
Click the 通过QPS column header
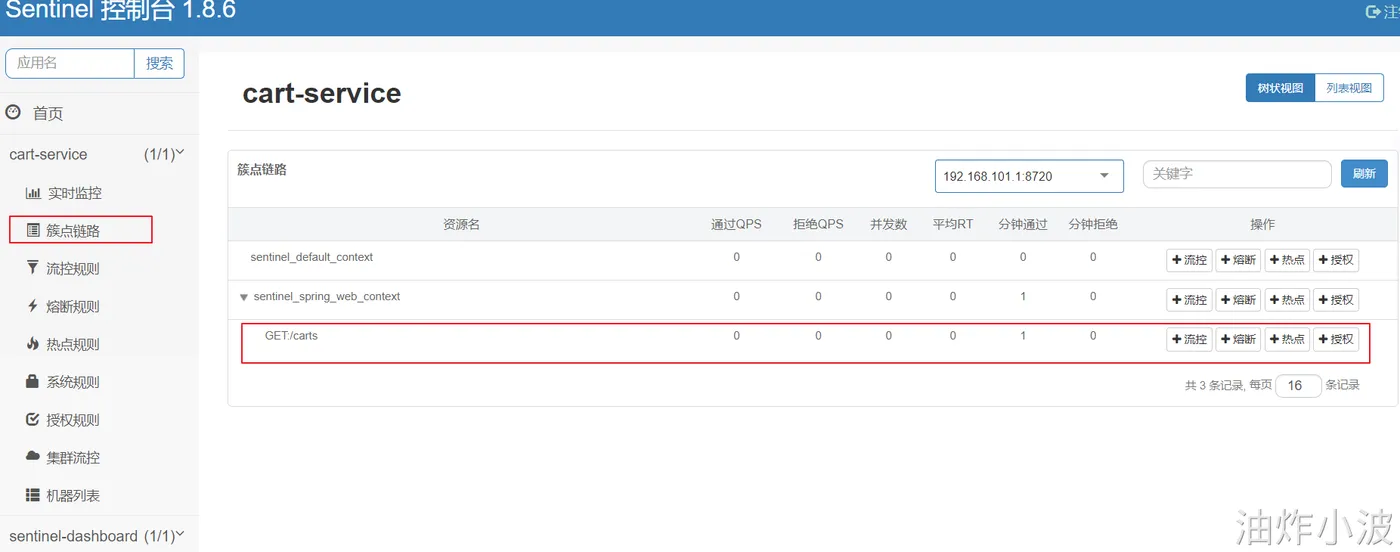736,224
